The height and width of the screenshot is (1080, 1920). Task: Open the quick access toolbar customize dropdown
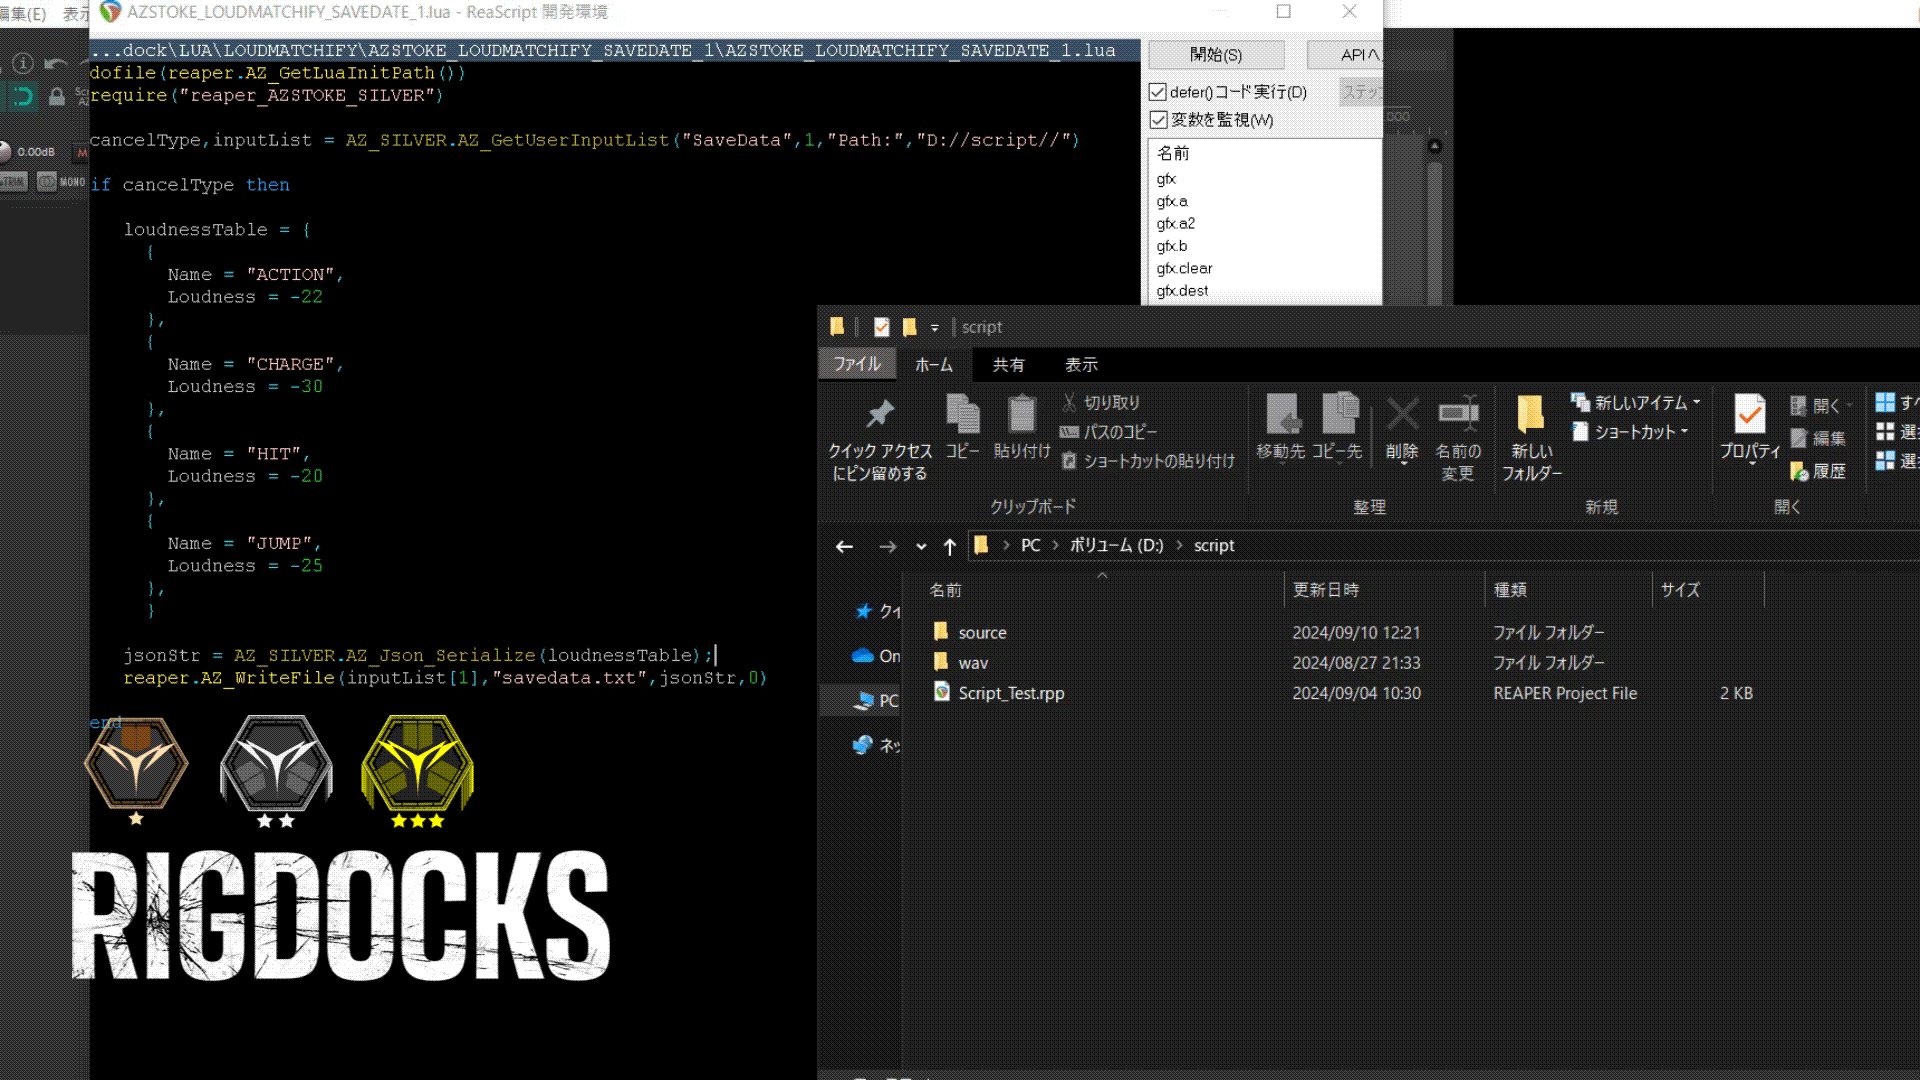click(x=935, y=328)
